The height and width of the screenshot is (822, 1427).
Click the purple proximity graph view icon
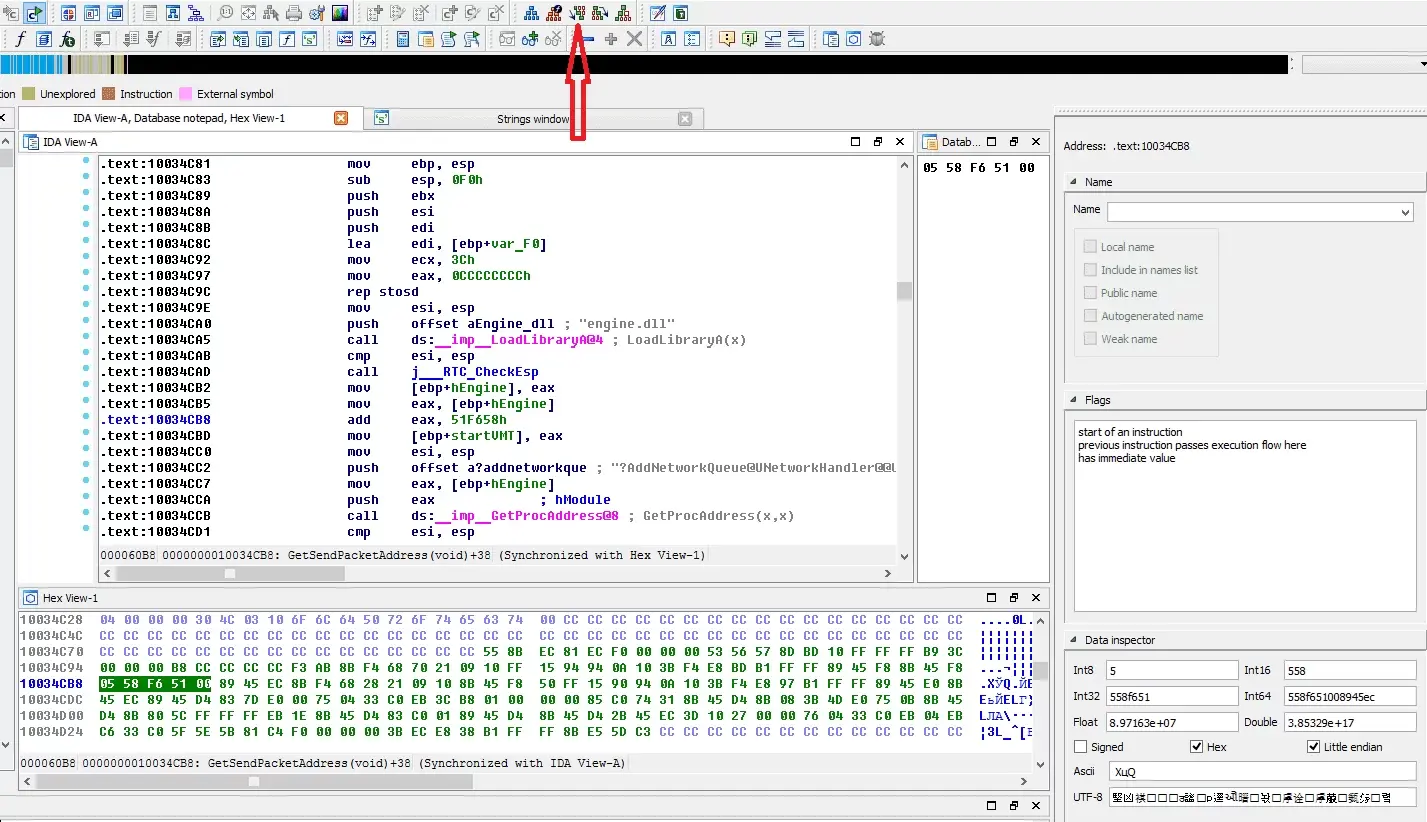195,13
